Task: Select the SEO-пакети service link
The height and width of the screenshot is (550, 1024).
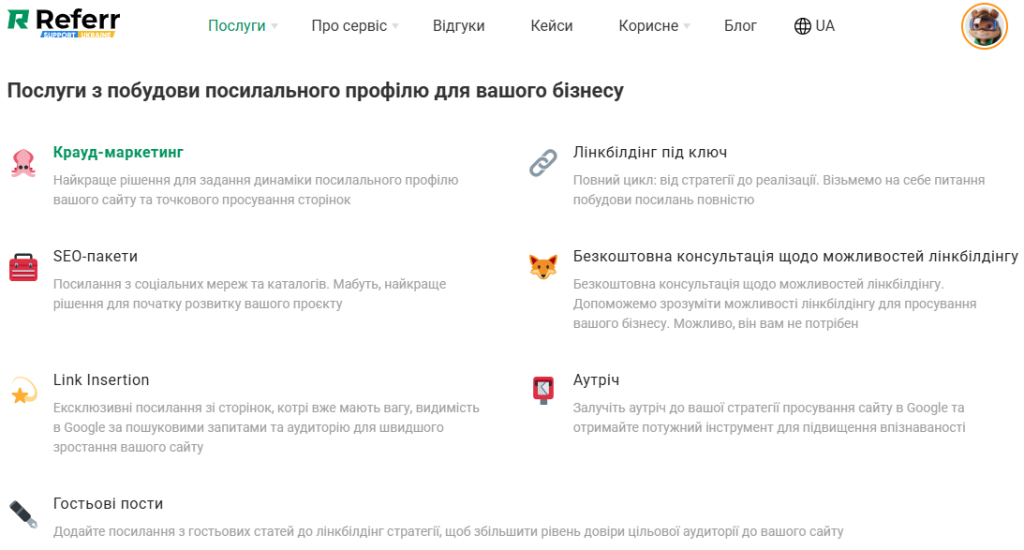Action: click(x=95, y=256)
